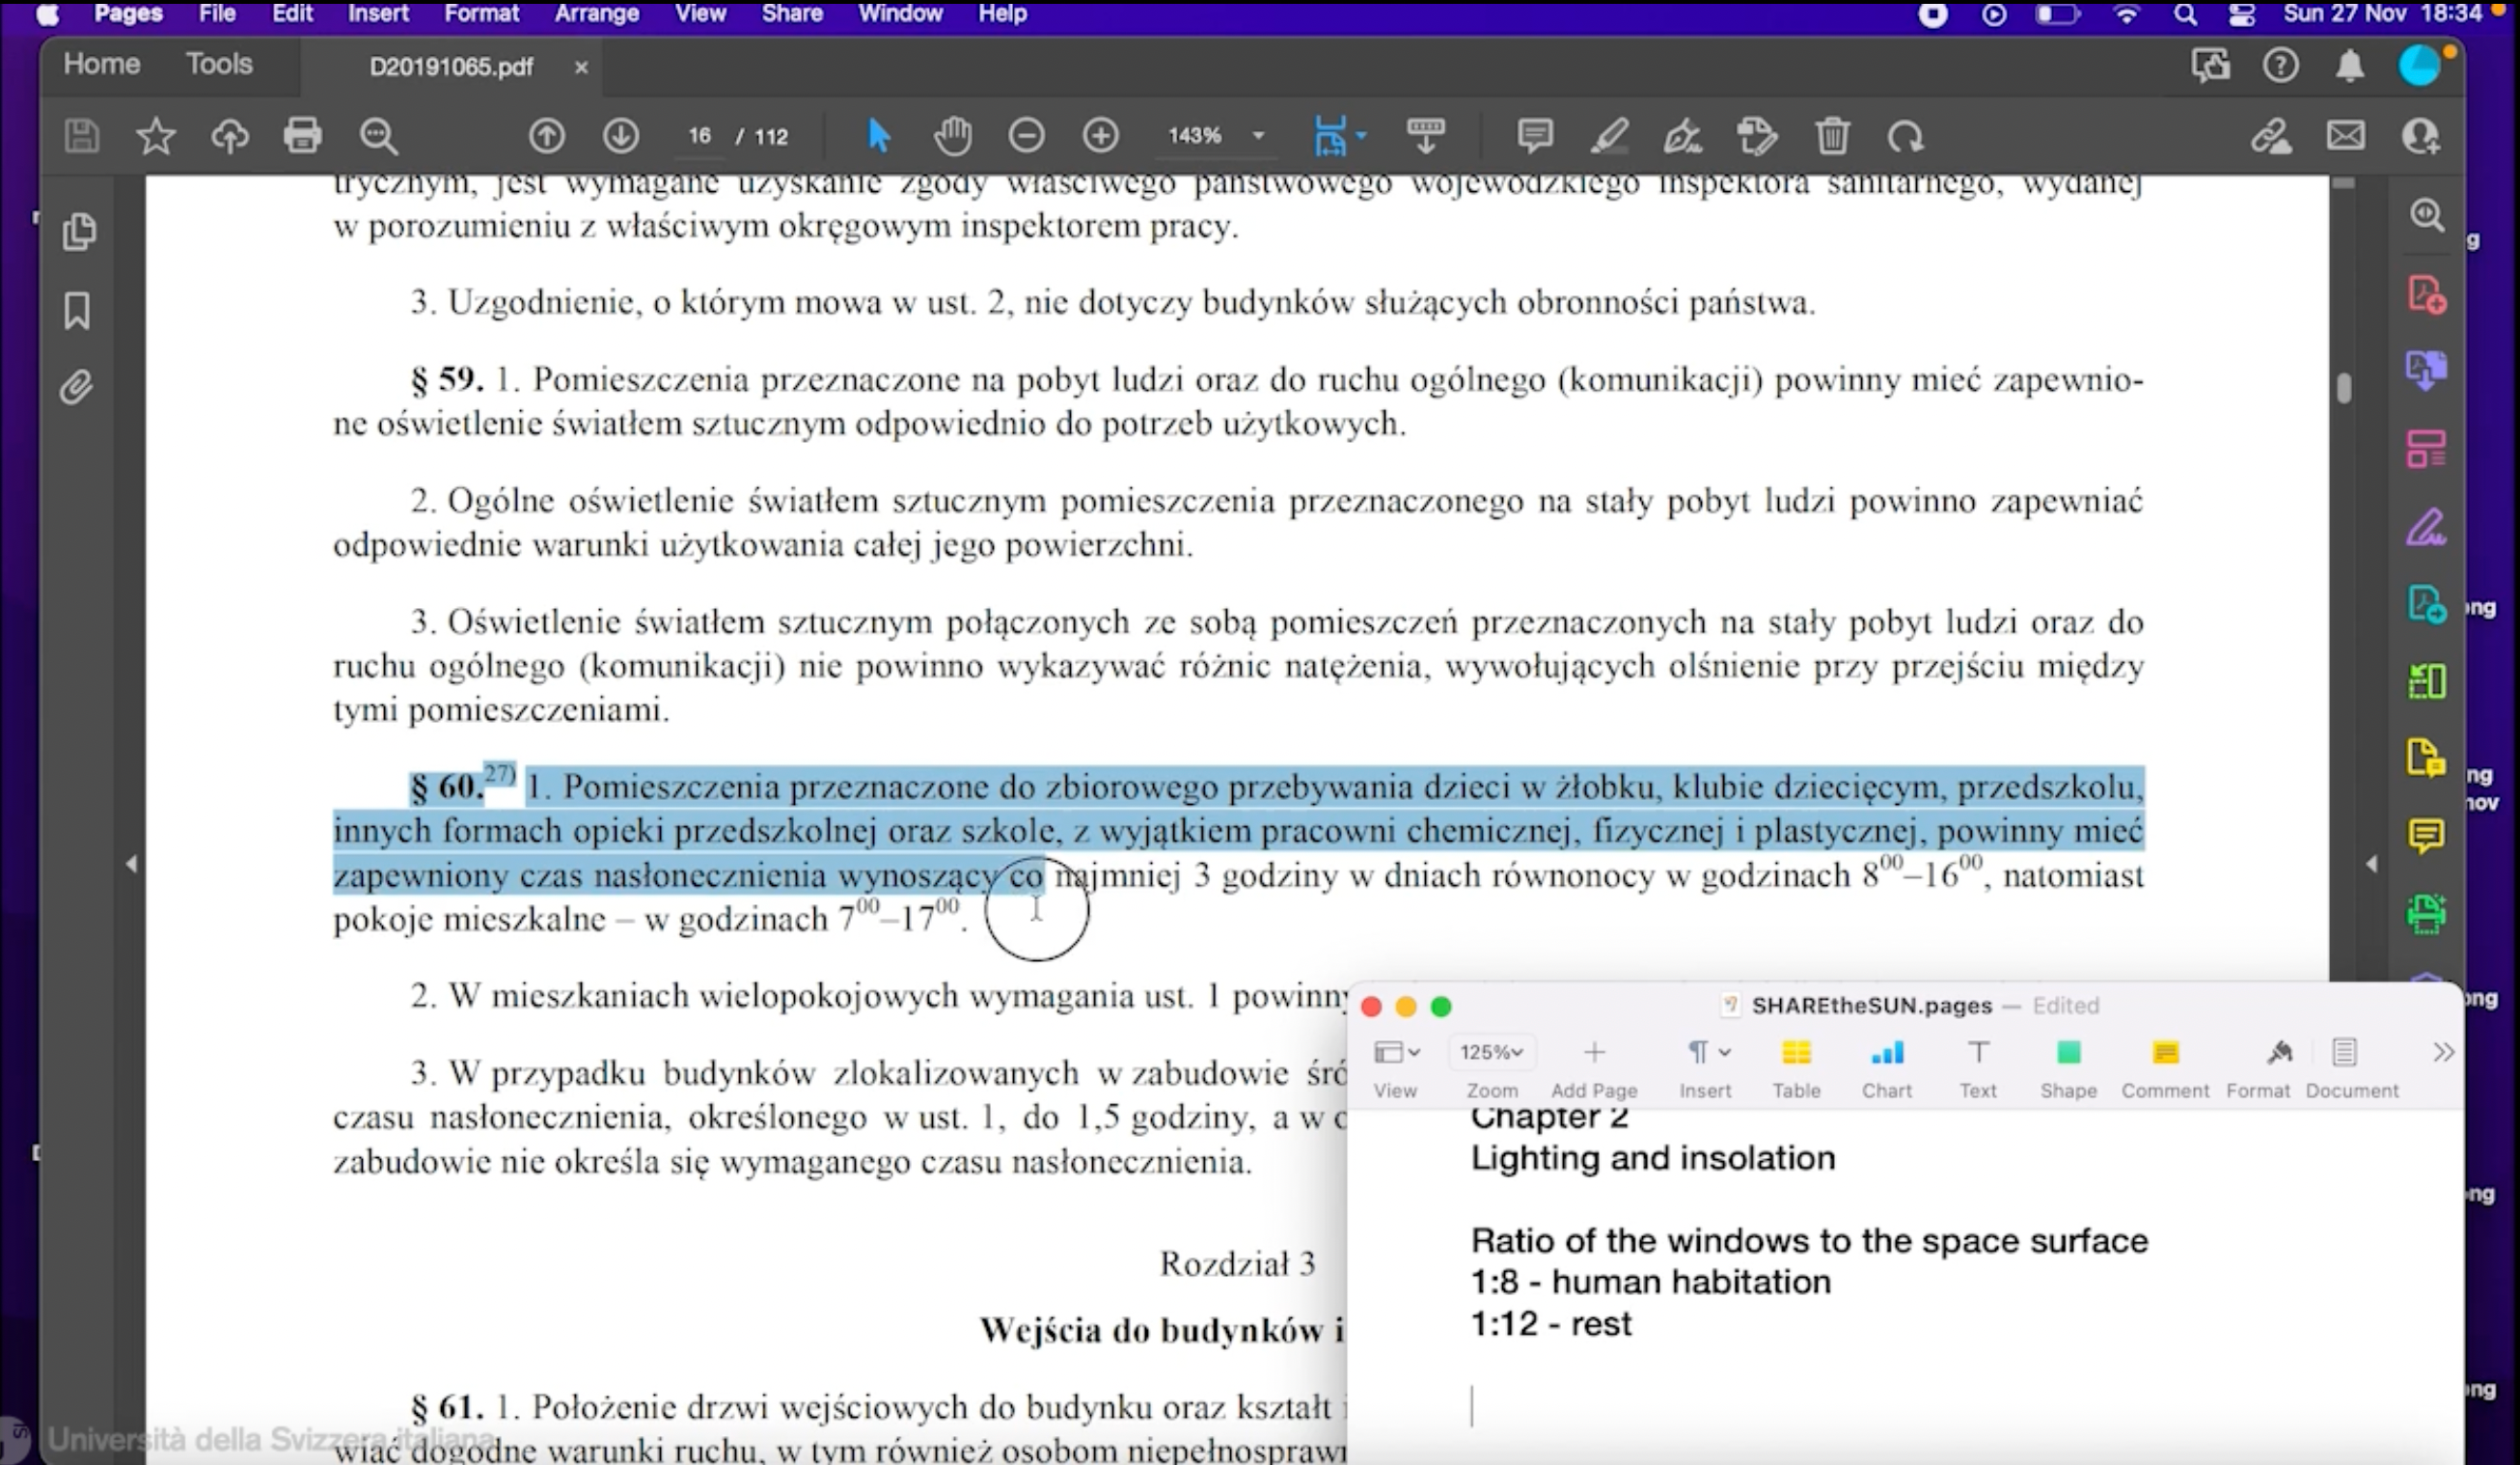2520x1465 pixels.
Task: Click the print icon in Acrobat toolbar
Action: (x=302, y=135)
